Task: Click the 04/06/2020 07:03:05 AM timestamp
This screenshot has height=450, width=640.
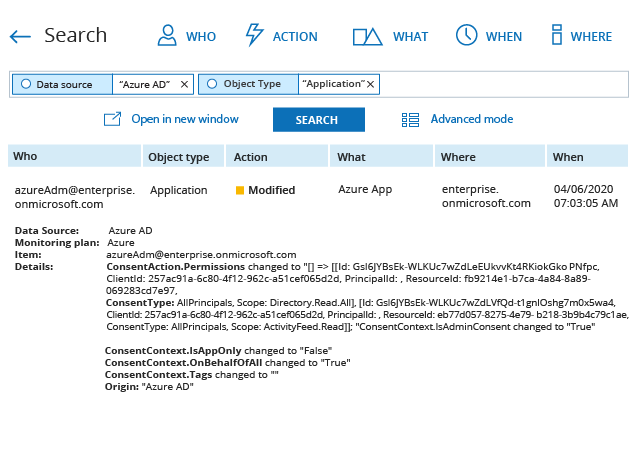Action: coord(586,196)
